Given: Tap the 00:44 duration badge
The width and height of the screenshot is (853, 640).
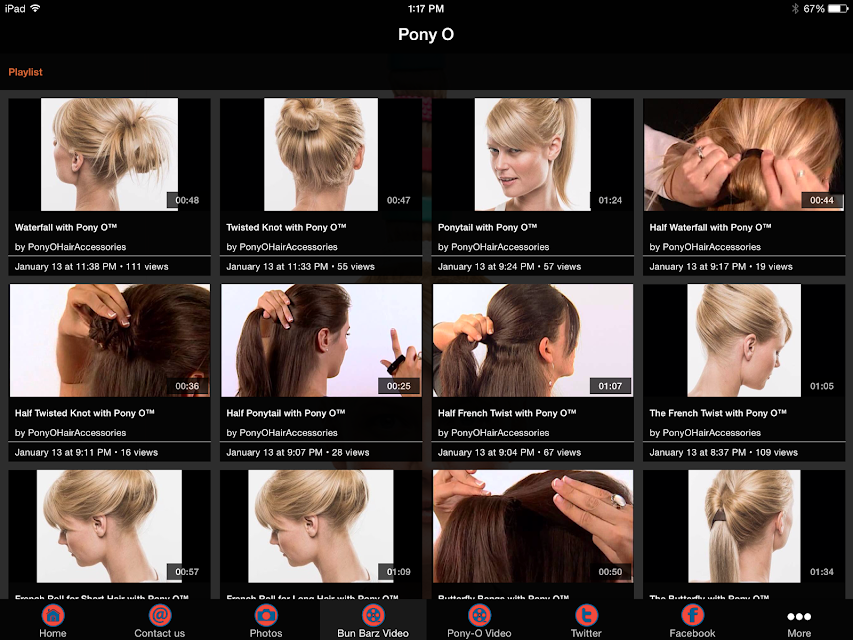Looking at the screenshot, I should tap(822, 200).
